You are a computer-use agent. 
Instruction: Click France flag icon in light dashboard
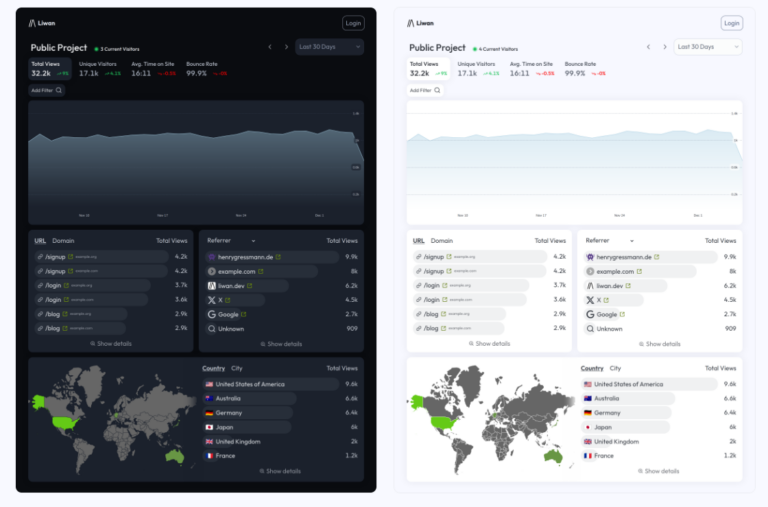click(588, 456)
